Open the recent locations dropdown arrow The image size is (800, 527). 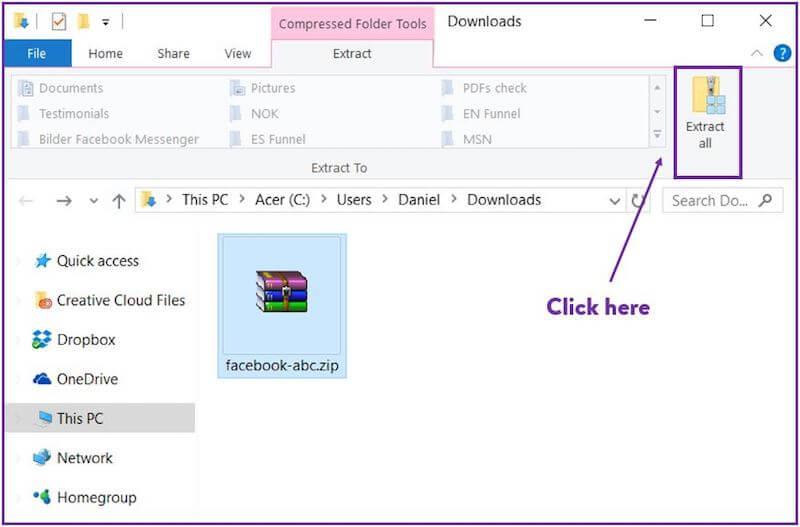93,201
